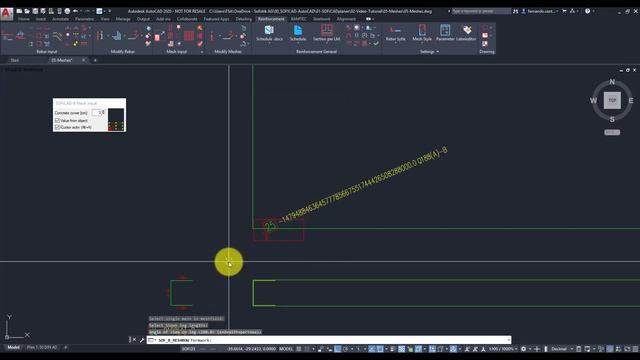640x360 pixels.
Task: Click the command line input field
Action: (x=329, y=340)
